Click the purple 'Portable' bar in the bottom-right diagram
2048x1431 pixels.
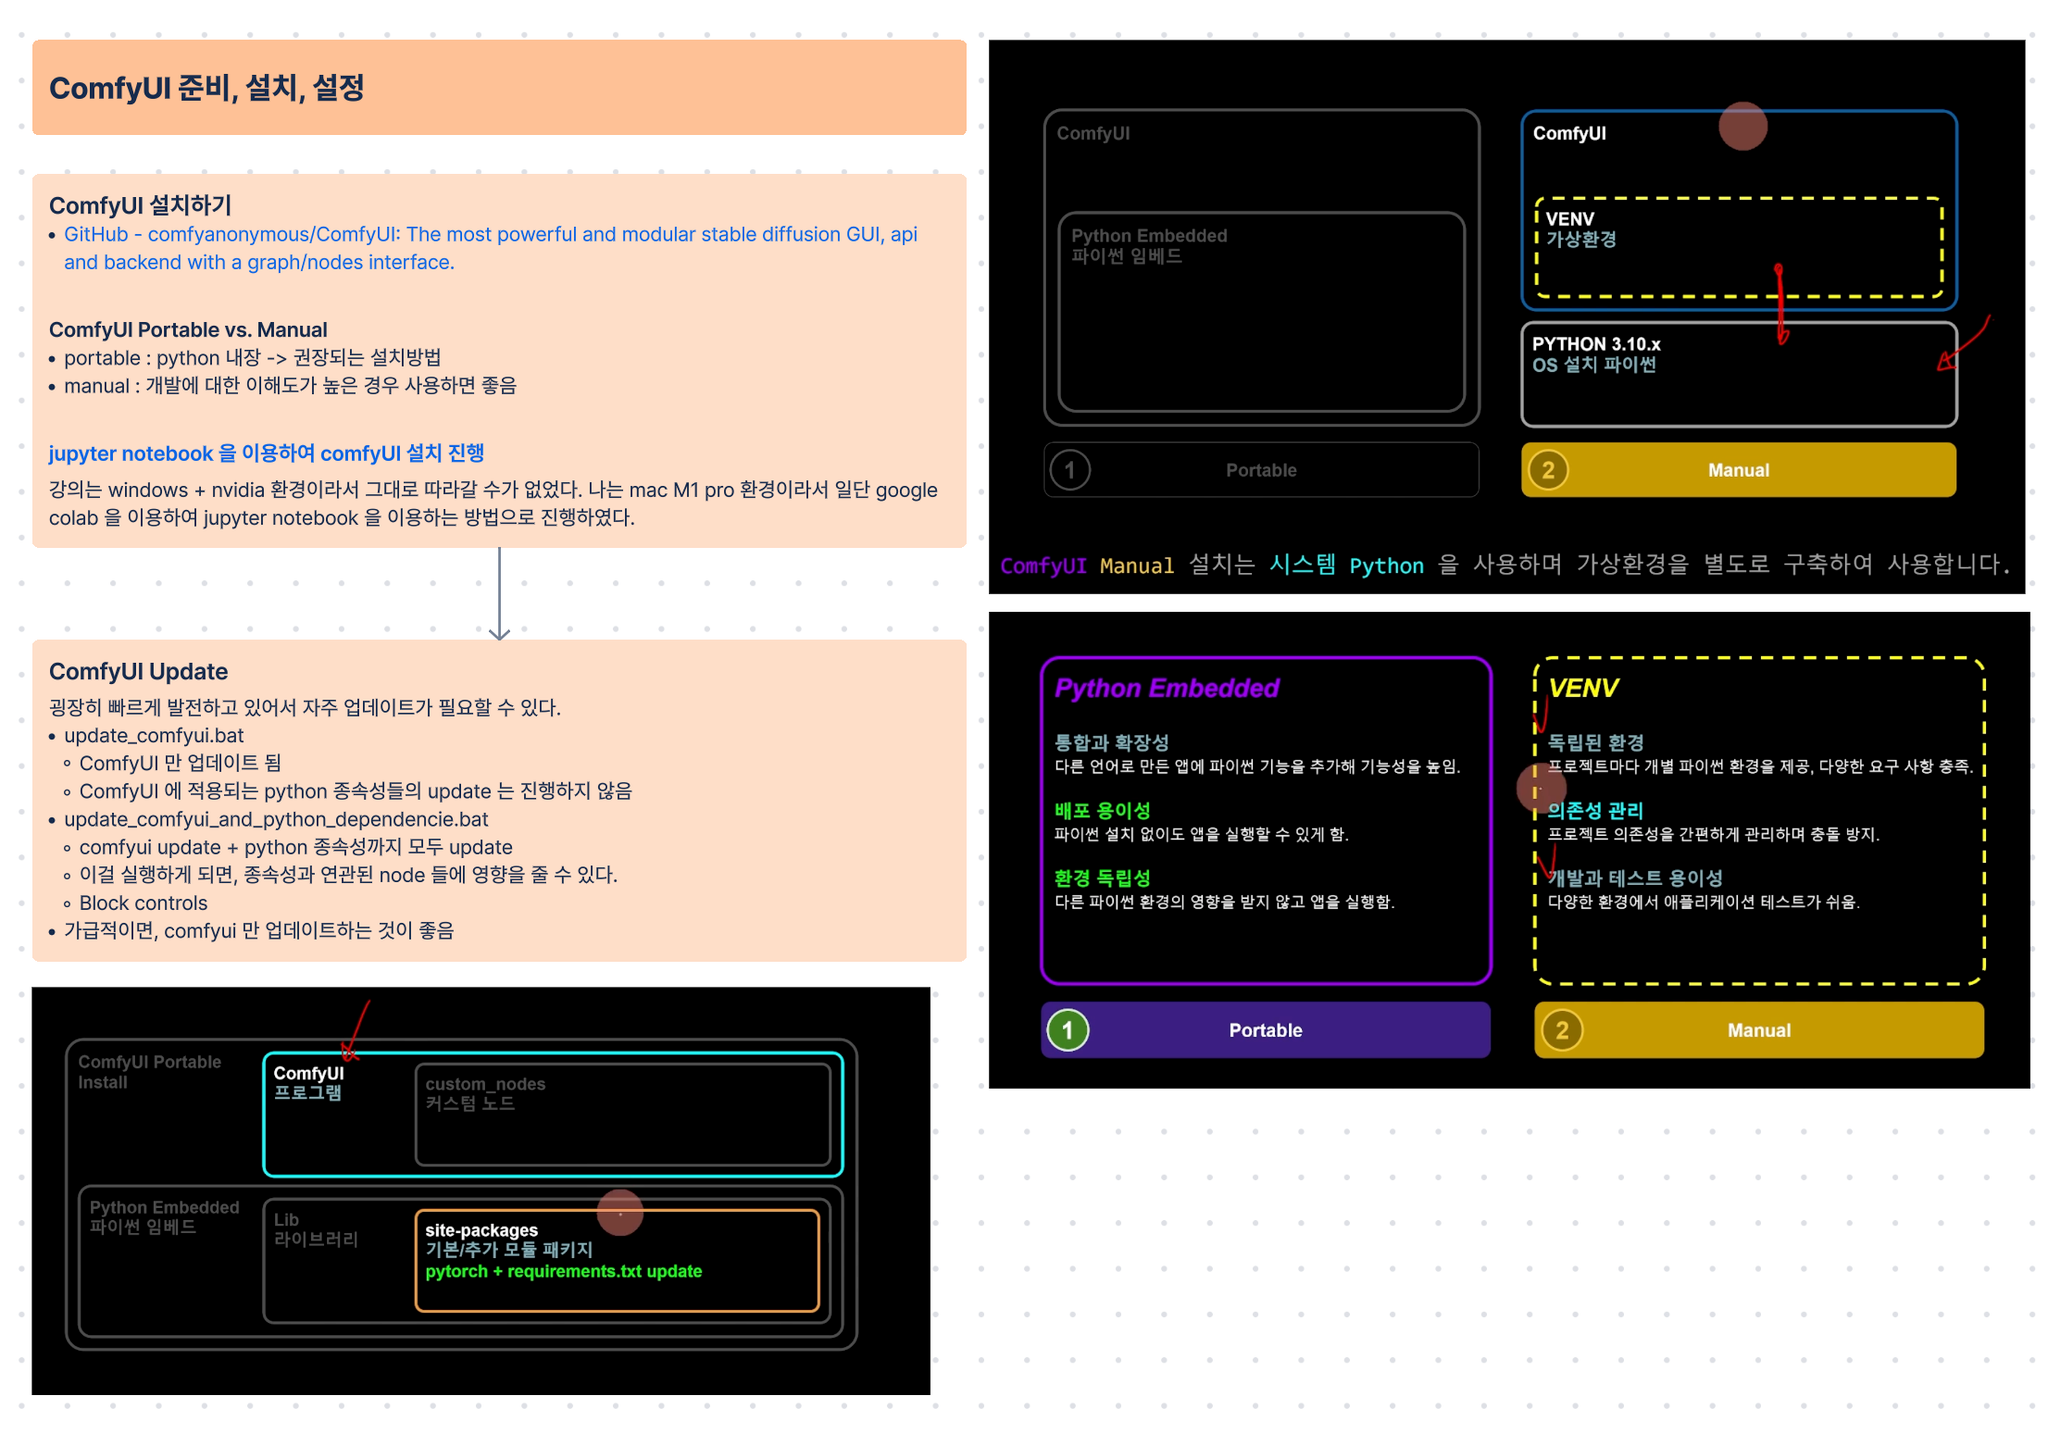(1265, 1030)
